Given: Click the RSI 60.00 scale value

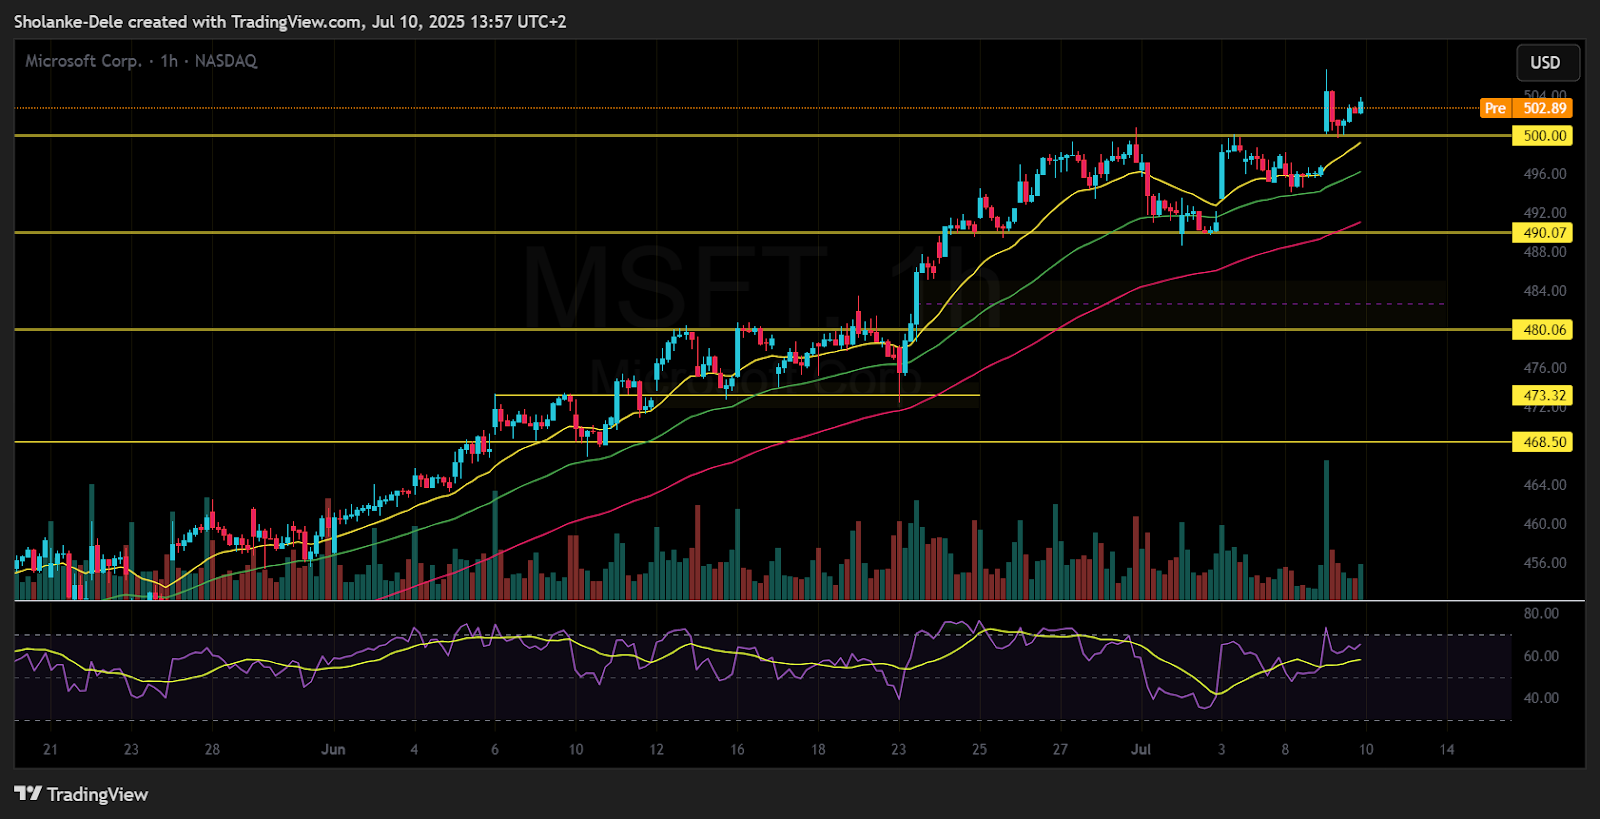Looking at the screenshot, I should 1541,656.
